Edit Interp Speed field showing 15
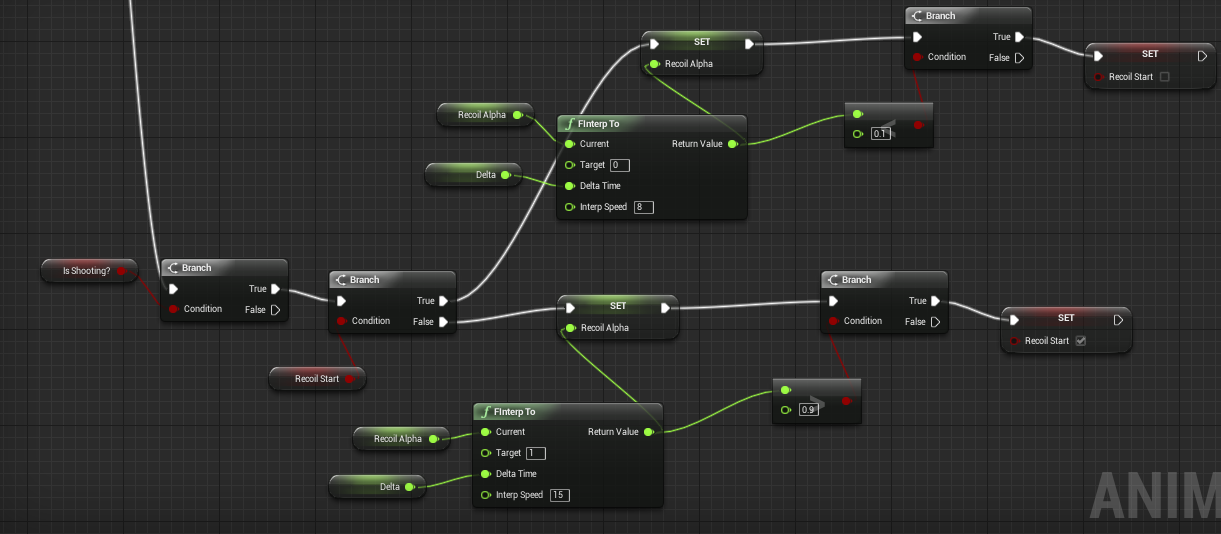Image resolution: width=1221 pixels, height=534 pixels. (x=559, y=495)
